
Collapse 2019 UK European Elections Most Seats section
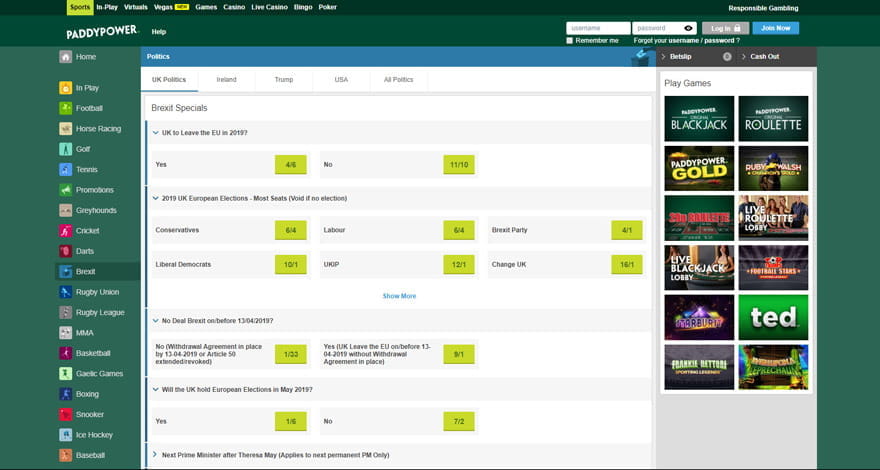click(x=155, y=198)
